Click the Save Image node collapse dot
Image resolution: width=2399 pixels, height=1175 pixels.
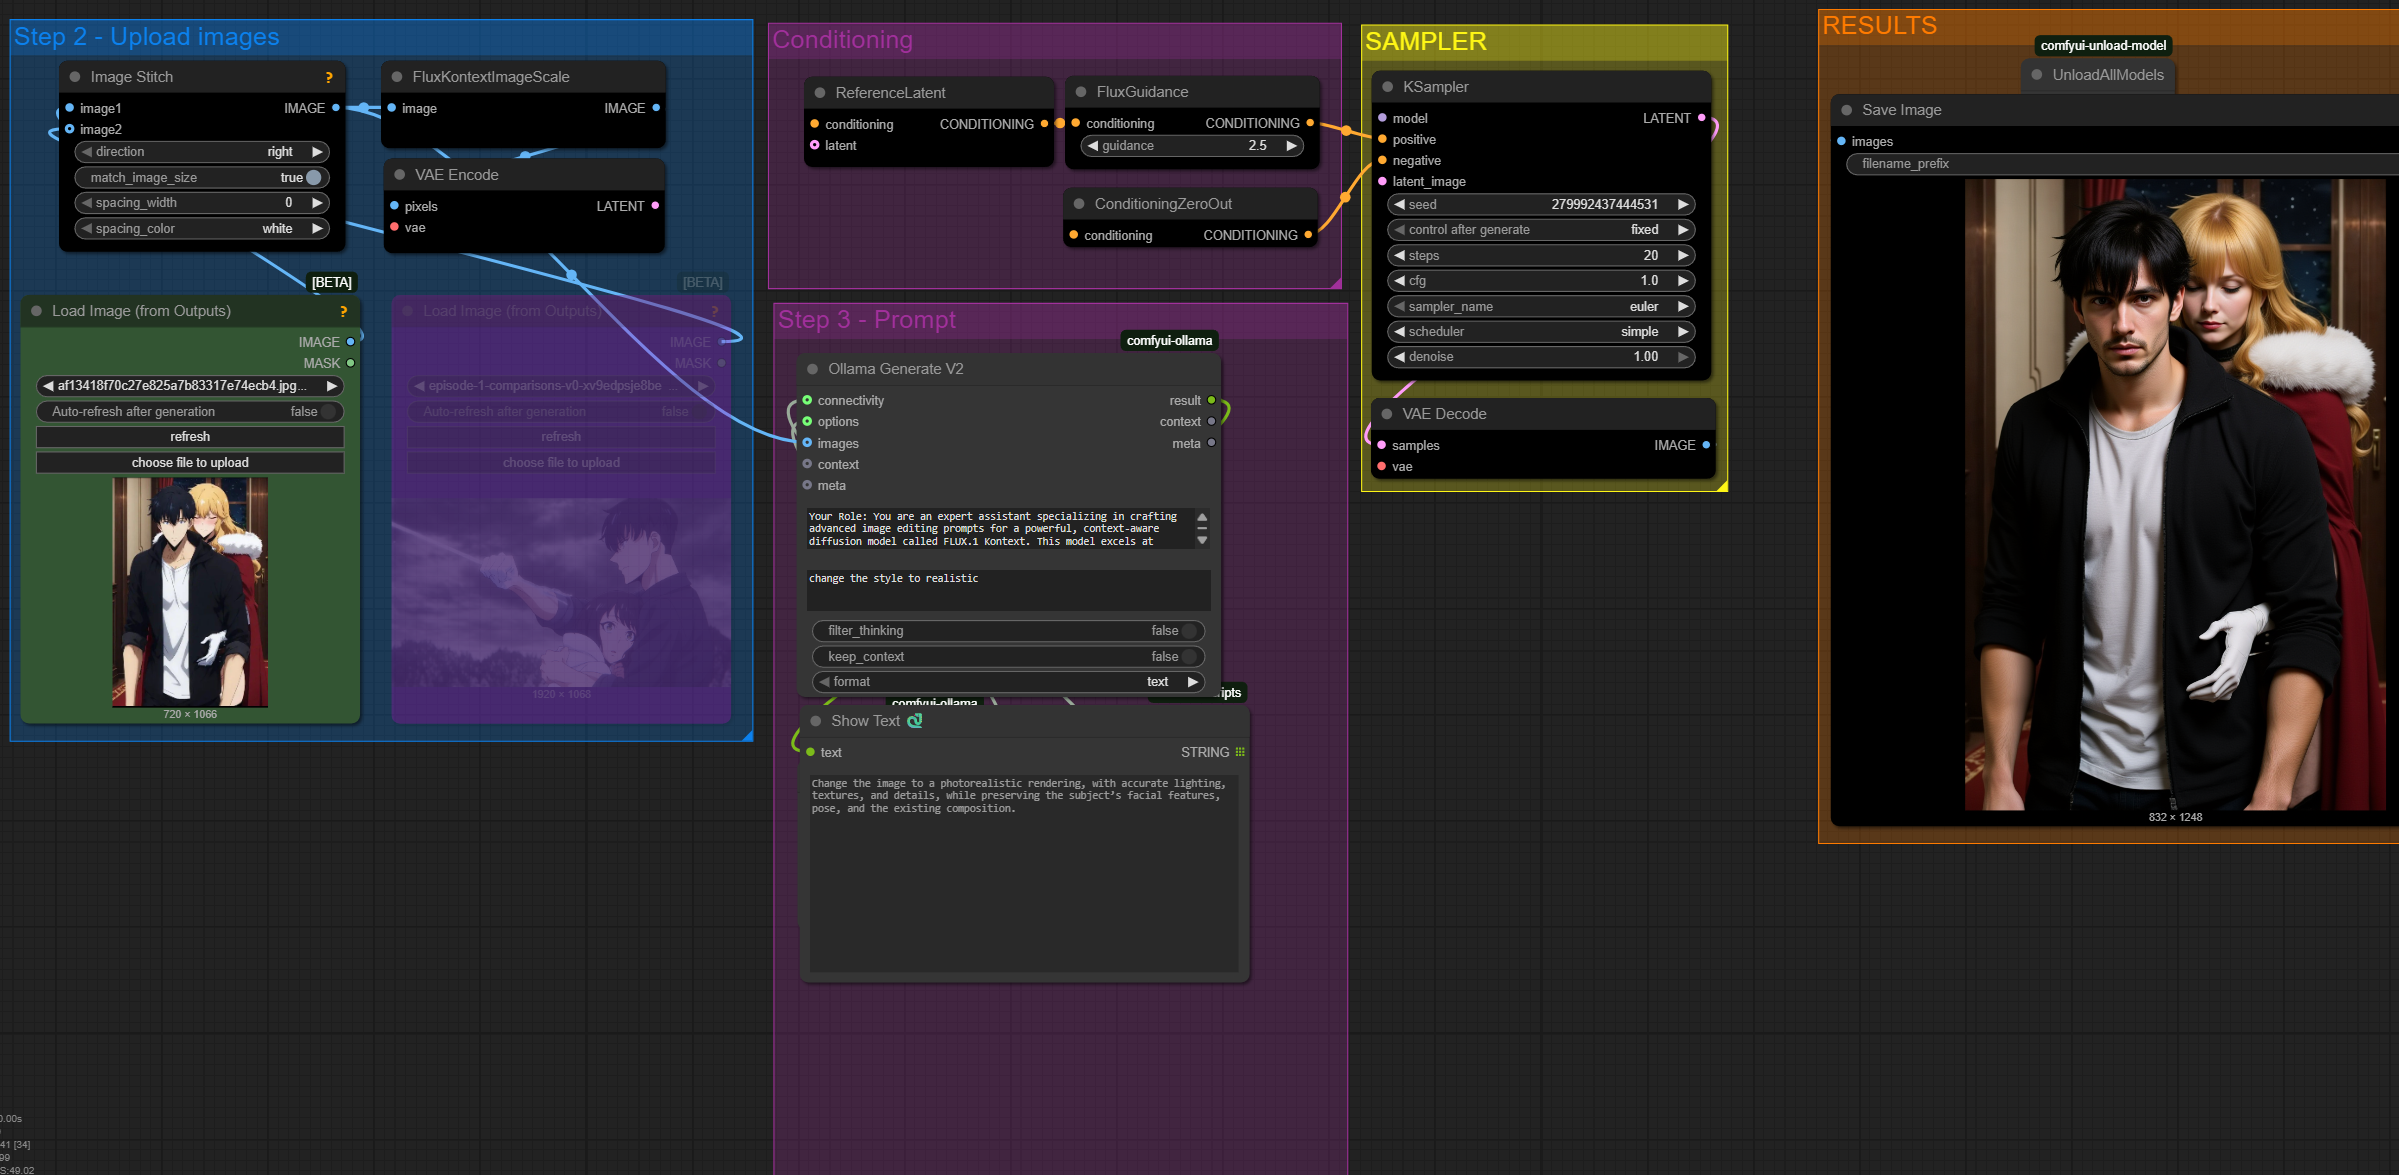pos(1846,110)
